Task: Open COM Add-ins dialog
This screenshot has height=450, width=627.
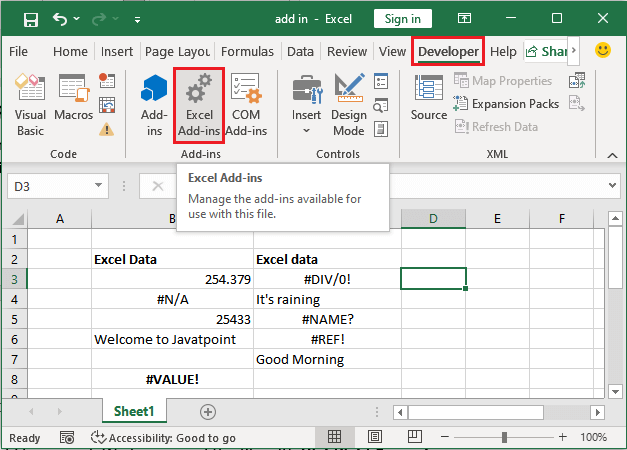Action: coord(246,105)
